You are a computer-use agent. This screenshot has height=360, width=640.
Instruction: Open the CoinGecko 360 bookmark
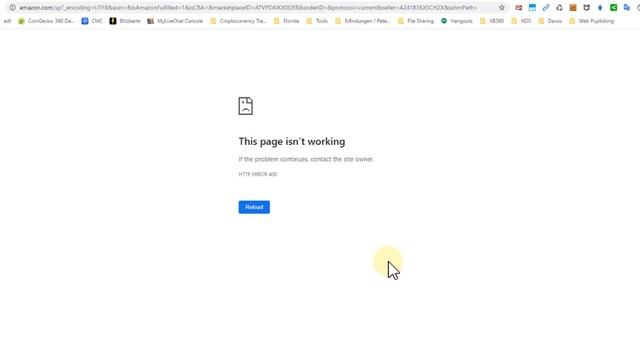tap(46, 21)
